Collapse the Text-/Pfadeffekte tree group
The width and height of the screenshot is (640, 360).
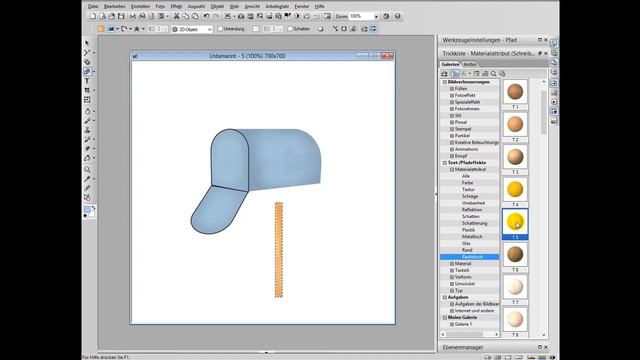445,163
